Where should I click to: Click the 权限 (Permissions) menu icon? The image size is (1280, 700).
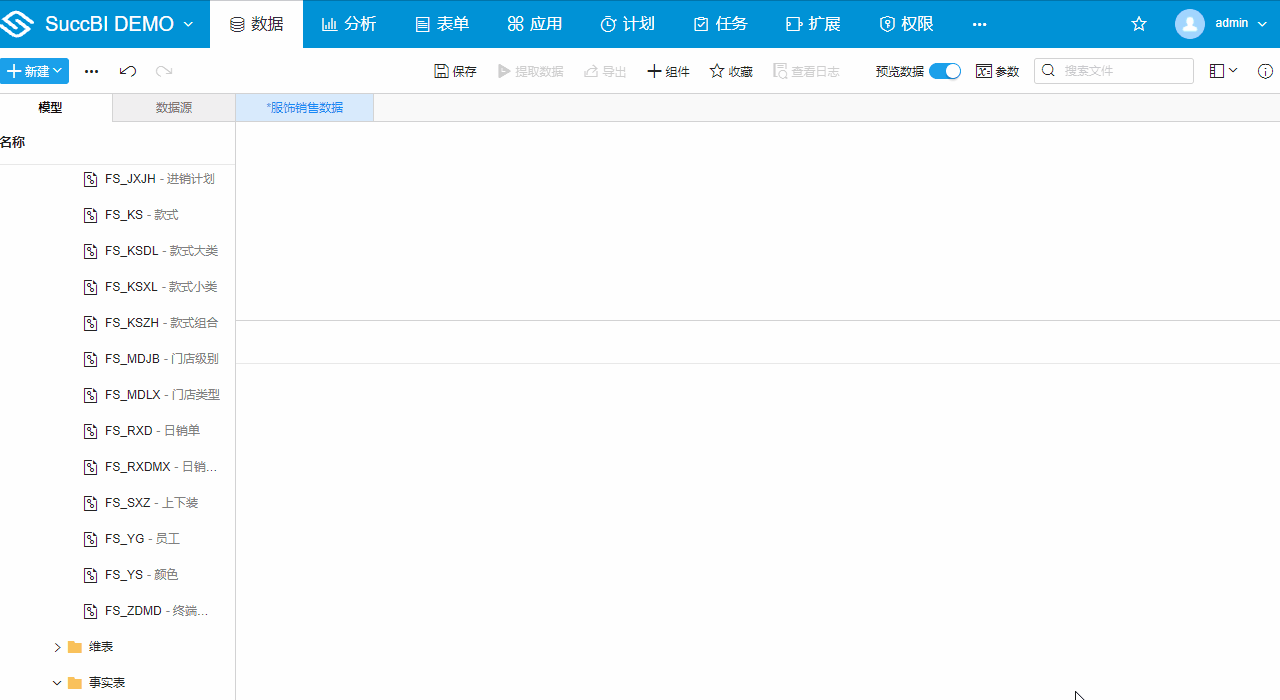[886, 23]
